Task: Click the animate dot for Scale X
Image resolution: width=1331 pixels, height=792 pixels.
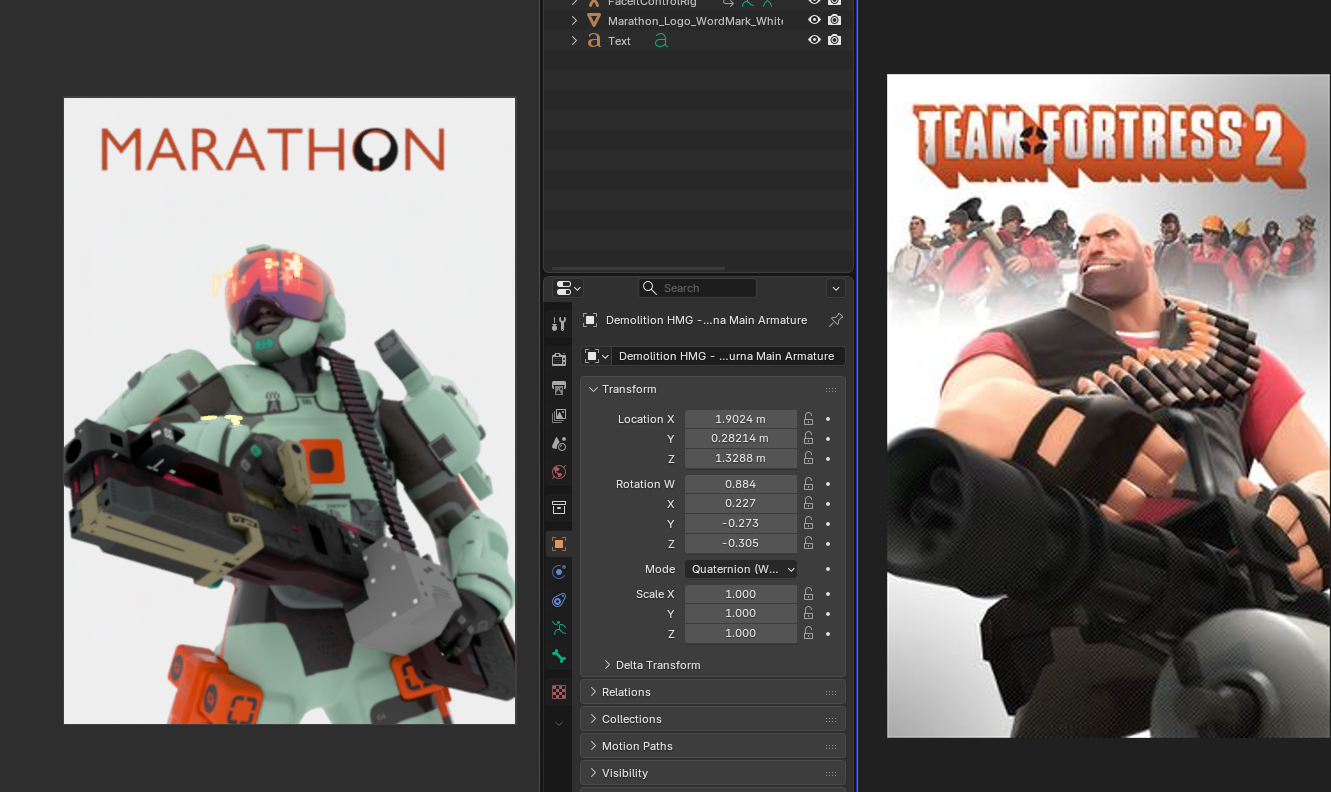Action: 828,594
